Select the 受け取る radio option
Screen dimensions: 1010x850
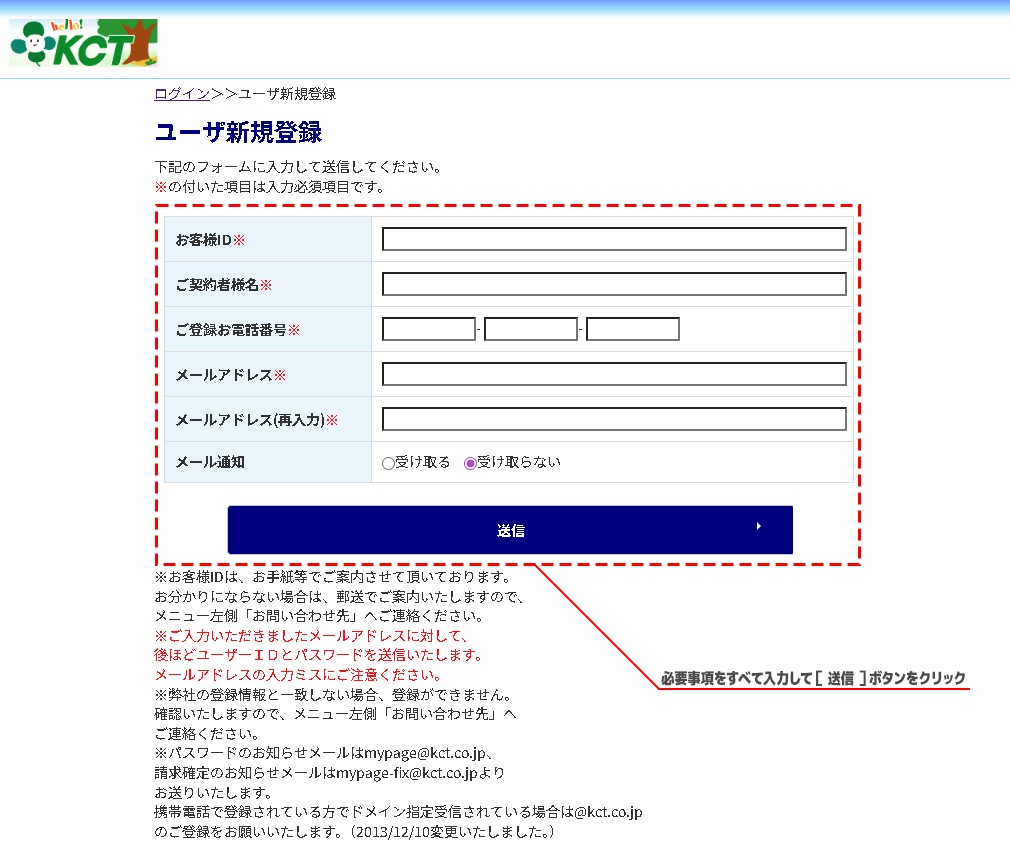pyautogui.click(x=389, y=463)
